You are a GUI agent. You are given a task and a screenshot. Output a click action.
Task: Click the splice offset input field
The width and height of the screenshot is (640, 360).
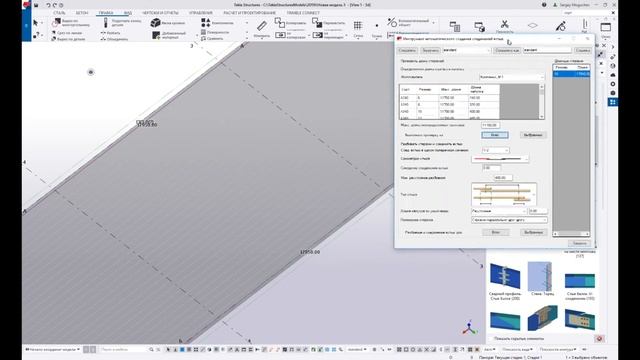click(x=491, y=168)
